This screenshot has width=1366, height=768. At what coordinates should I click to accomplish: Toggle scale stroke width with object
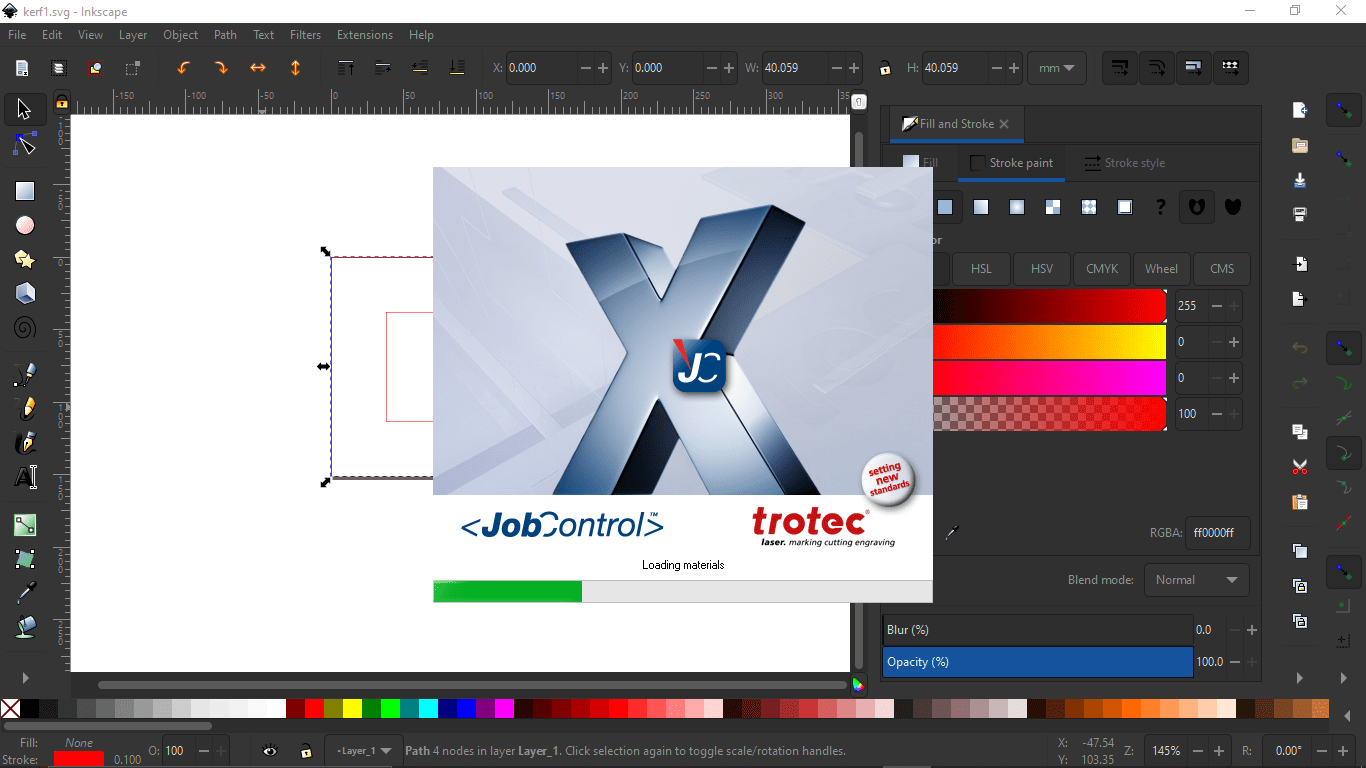pos(1120,68)
